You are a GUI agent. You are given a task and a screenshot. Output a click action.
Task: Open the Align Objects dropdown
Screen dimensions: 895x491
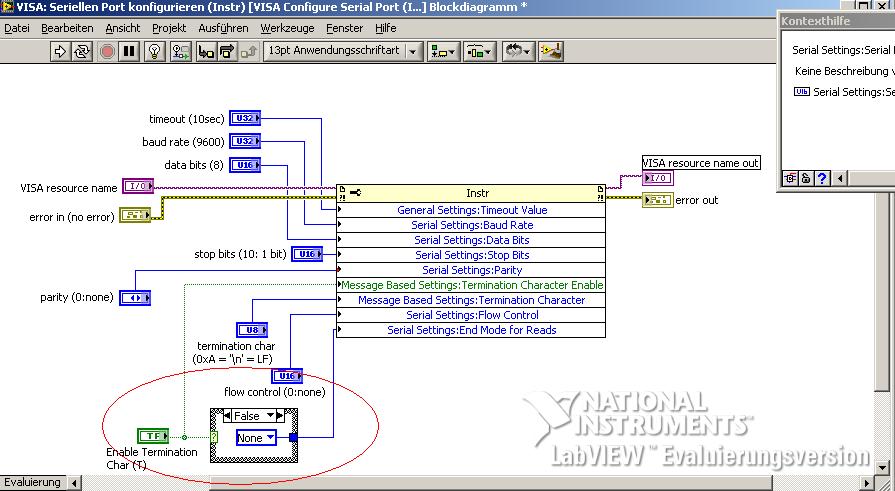pyautogui.click(x=443, y=51)
